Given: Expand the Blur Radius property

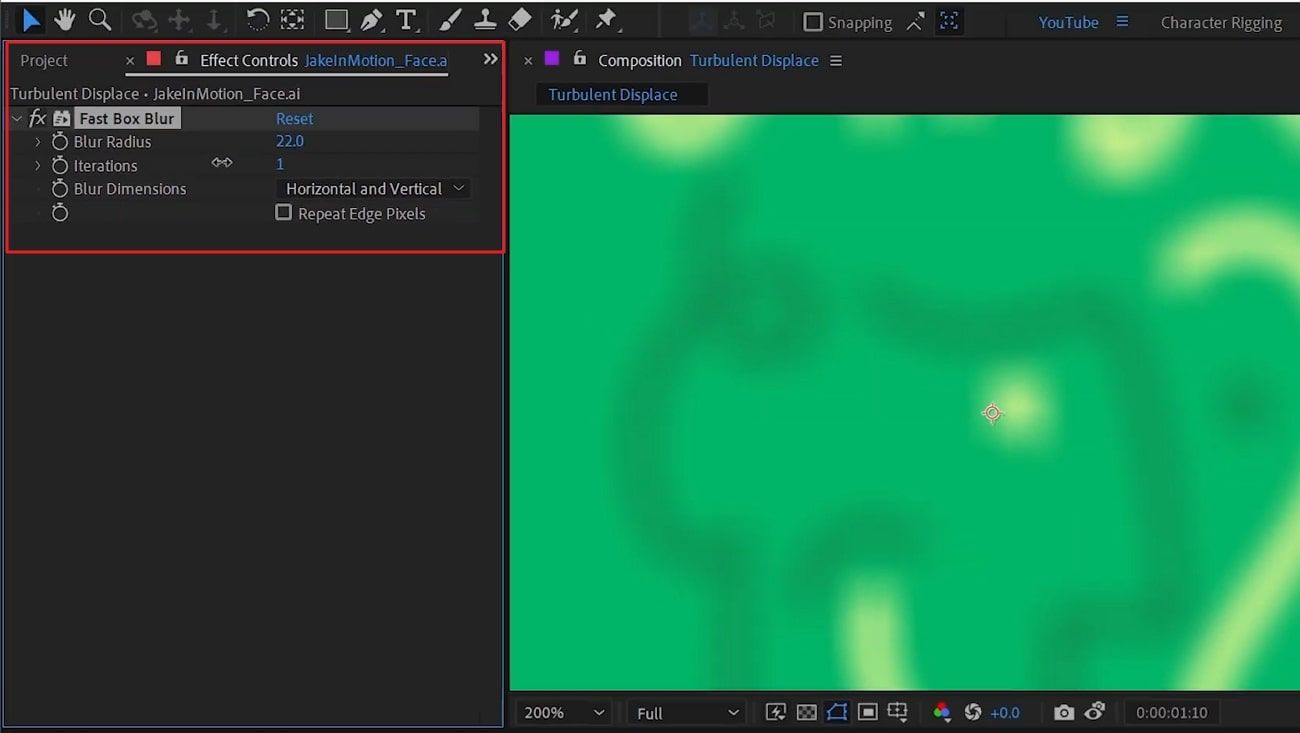Looking at the screenshot, I should 38,142.
